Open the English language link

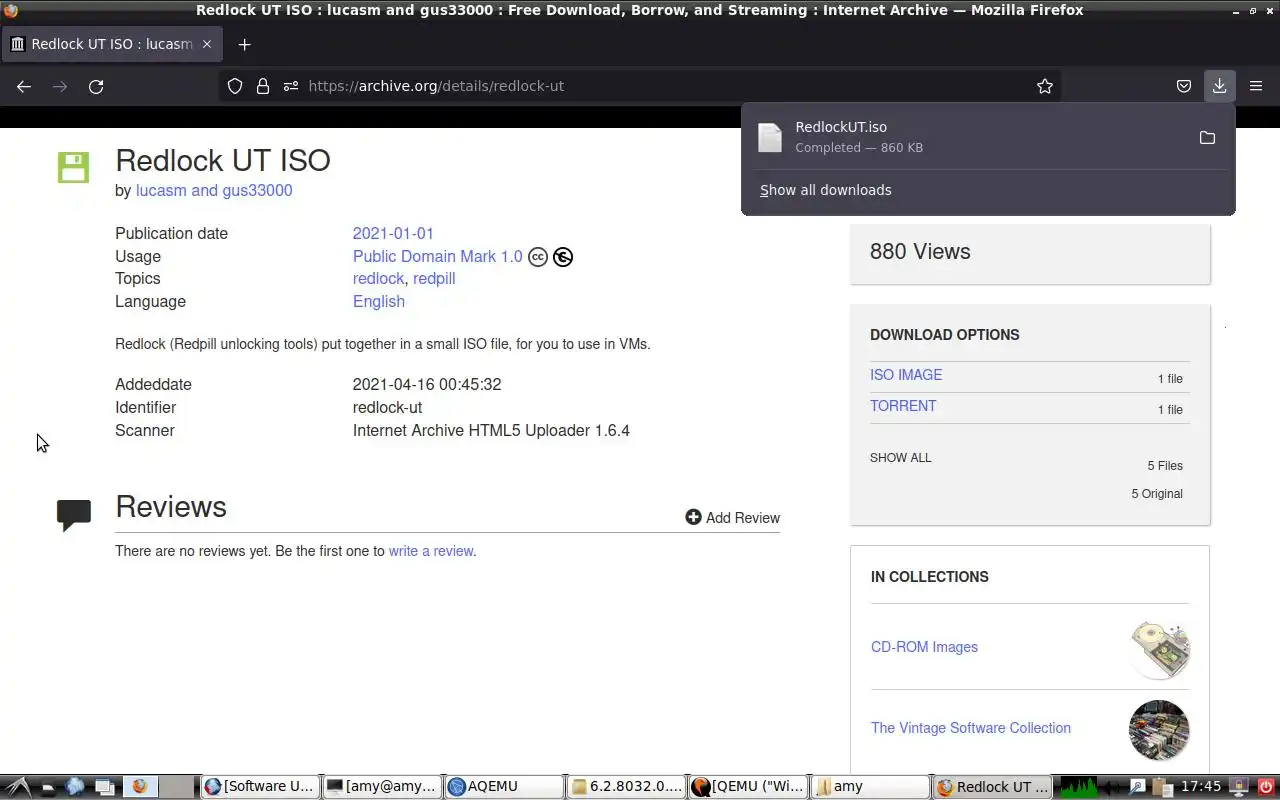tap(378, 301)
